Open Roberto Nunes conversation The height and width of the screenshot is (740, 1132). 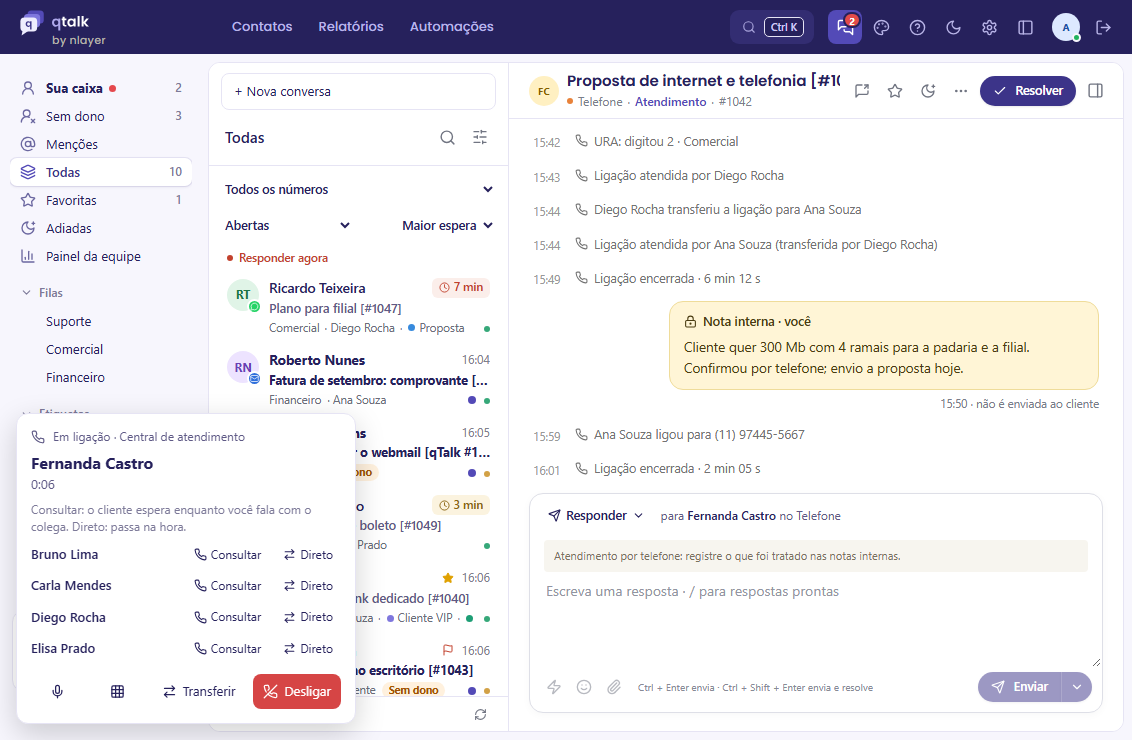pyautogui.click(x=359, y=380)
